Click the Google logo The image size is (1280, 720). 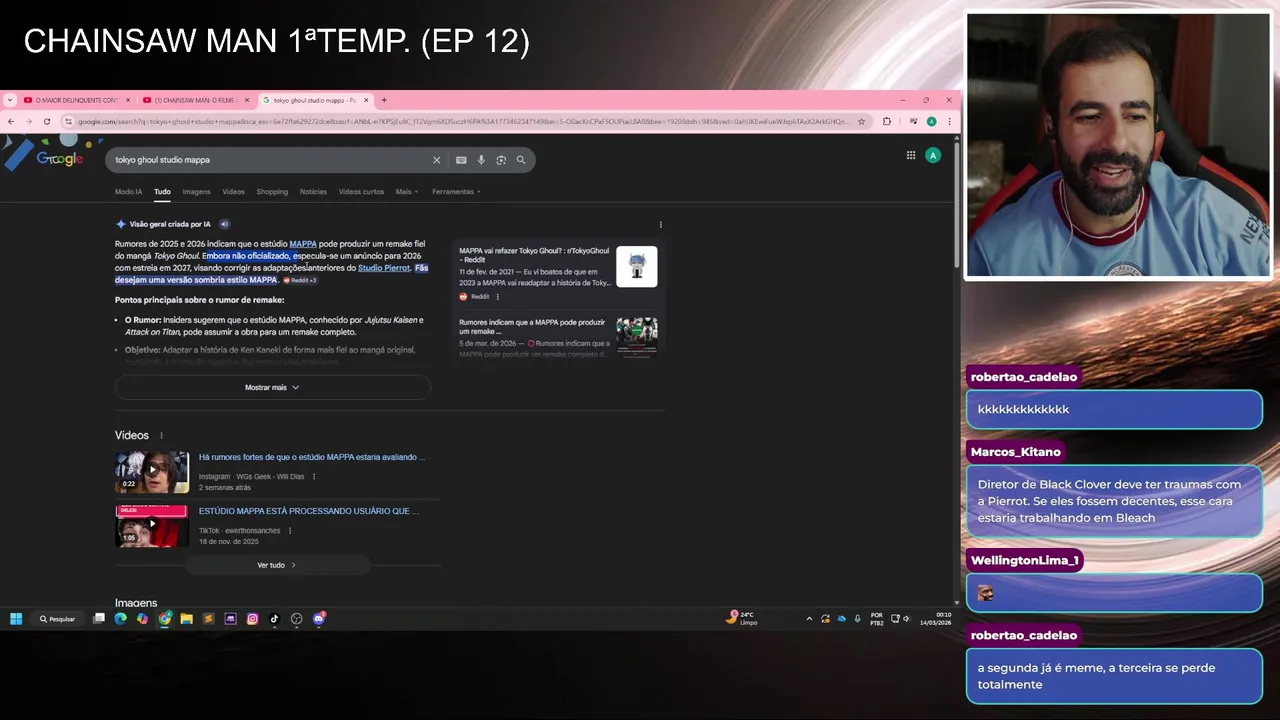(60, 159)
